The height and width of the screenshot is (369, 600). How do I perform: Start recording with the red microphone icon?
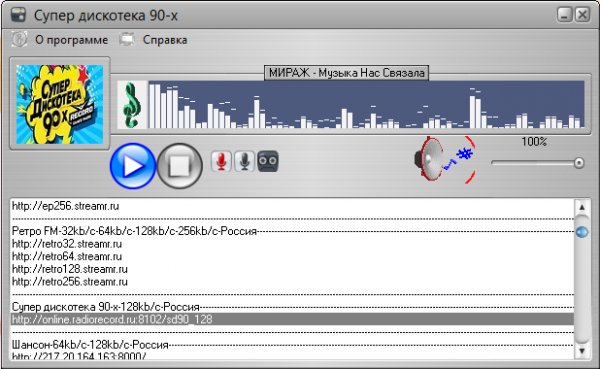[x=221, y=161]
